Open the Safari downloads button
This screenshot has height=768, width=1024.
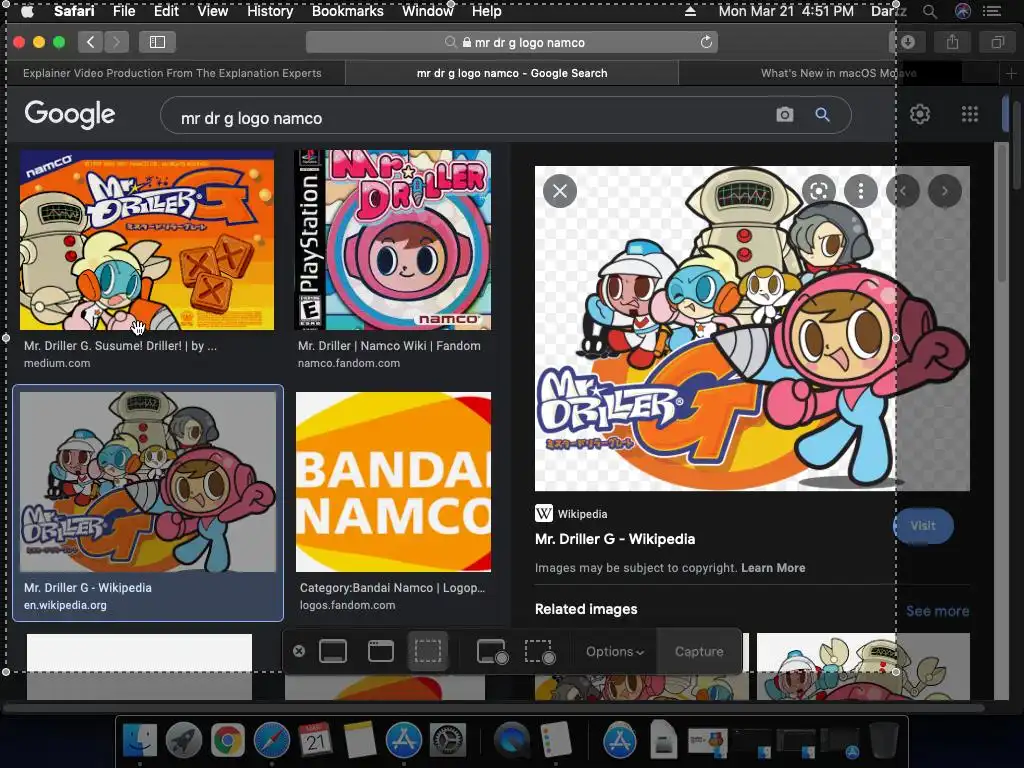click(907, 42)
